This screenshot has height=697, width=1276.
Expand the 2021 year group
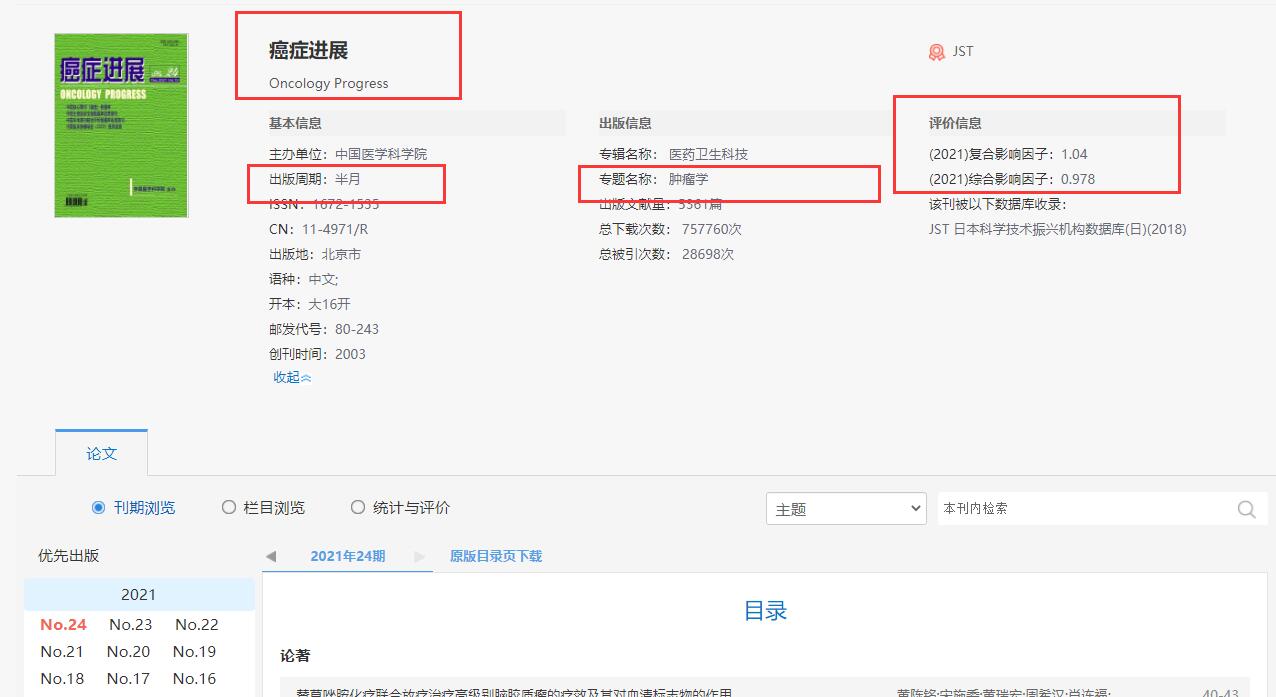click(140, 595)
